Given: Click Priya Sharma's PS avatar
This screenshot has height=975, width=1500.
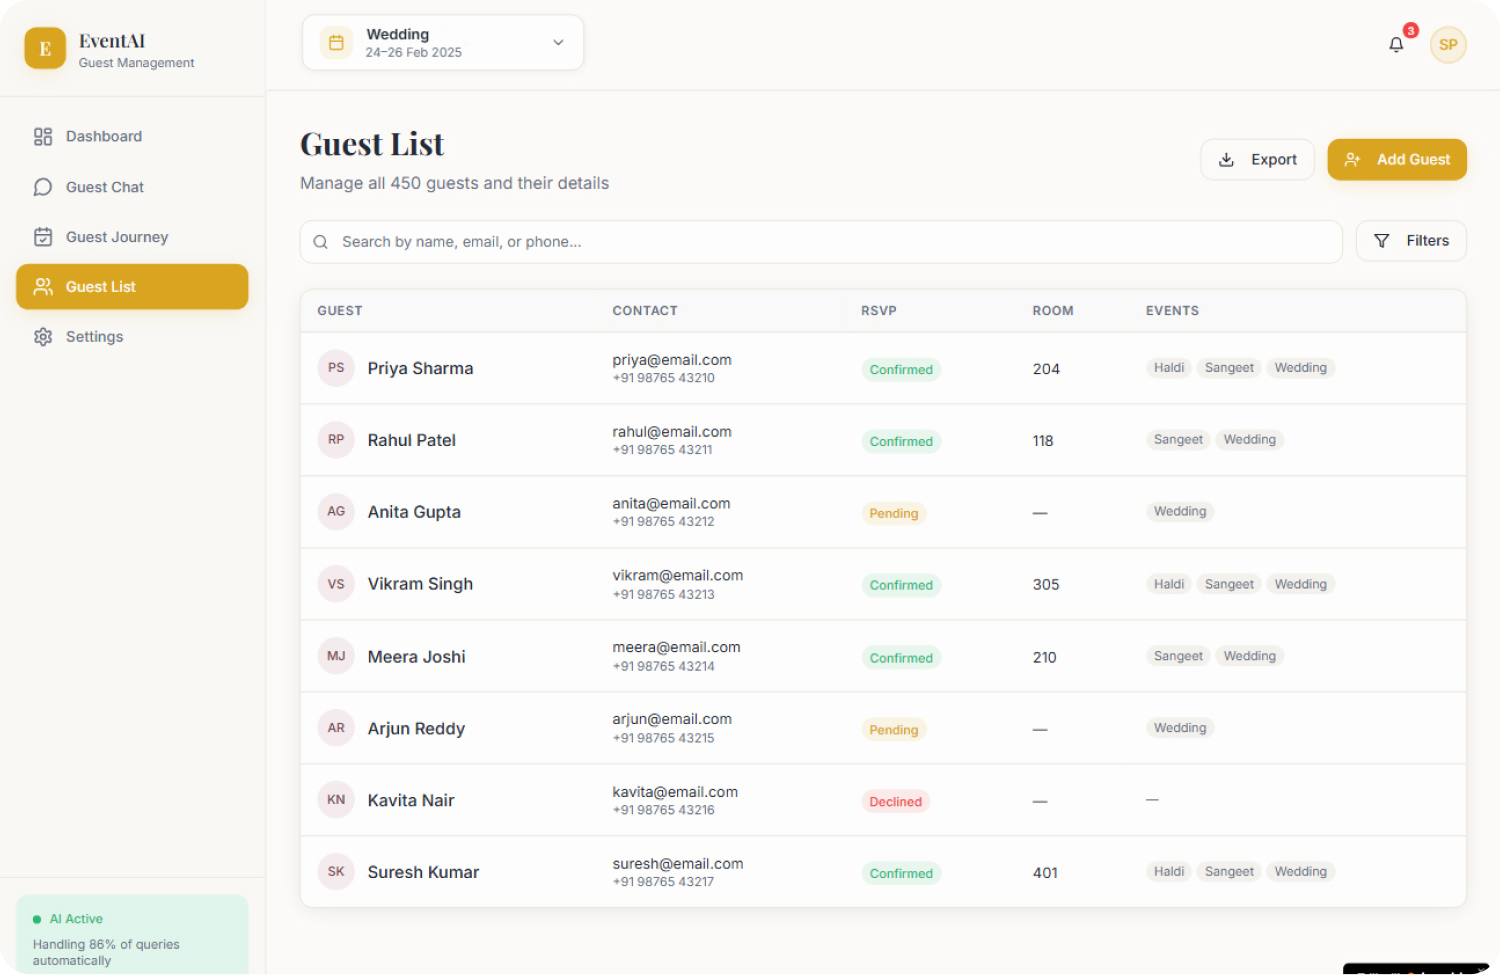Looking at the screenshot, I should (336, 368).
